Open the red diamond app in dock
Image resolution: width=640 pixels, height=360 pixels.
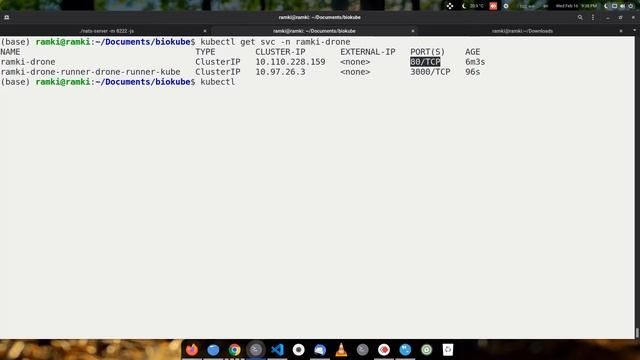(x=384, y=350)
